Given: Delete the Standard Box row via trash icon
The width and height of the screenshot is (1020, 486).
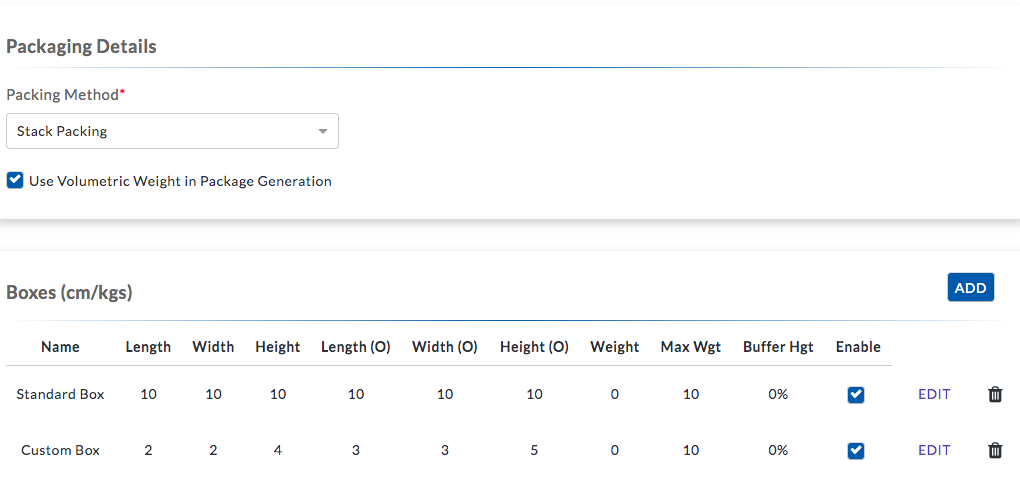Looking at the screenshot, I should point(995,394).
